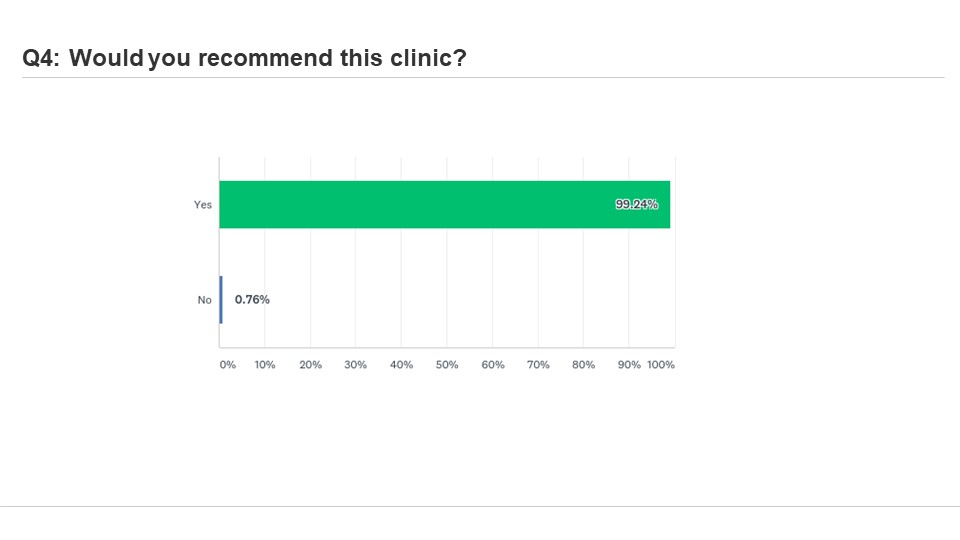This screenshot has width=960, height=540.
Task: Click the 50% axis tick label
Action: click(447, 365)
